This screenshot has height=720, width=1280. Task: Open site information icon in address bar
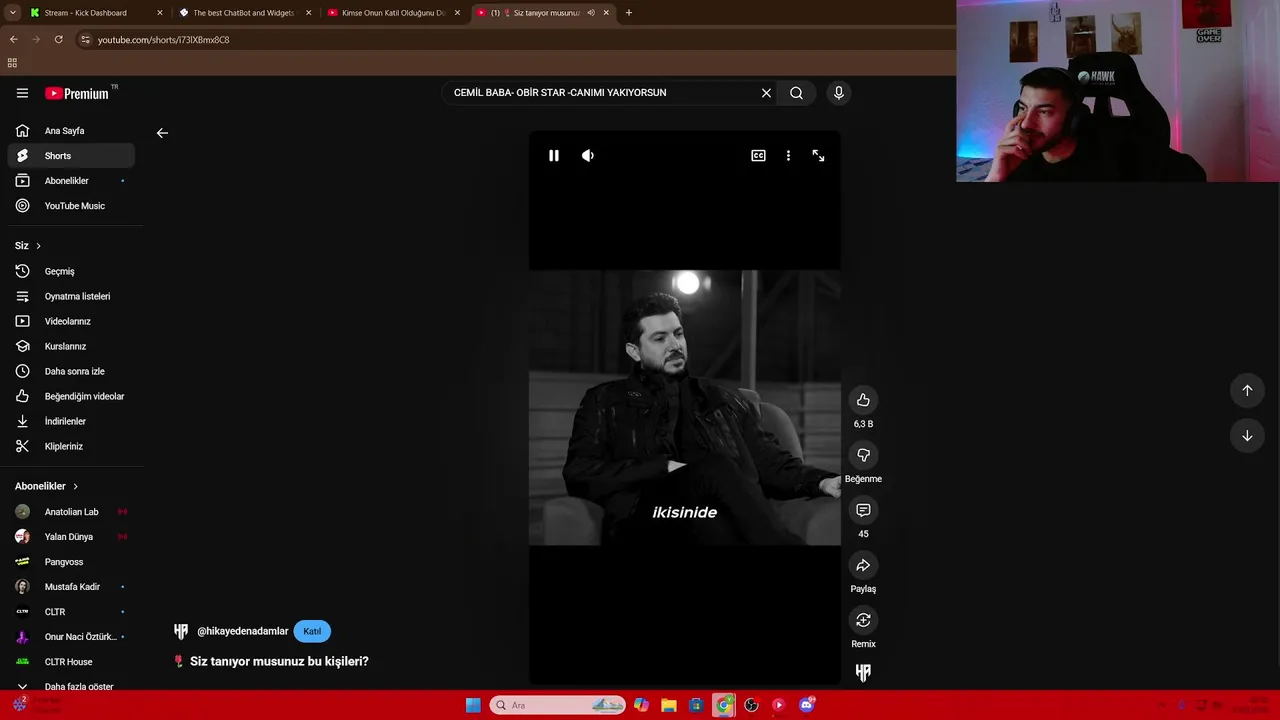(86, 40)
